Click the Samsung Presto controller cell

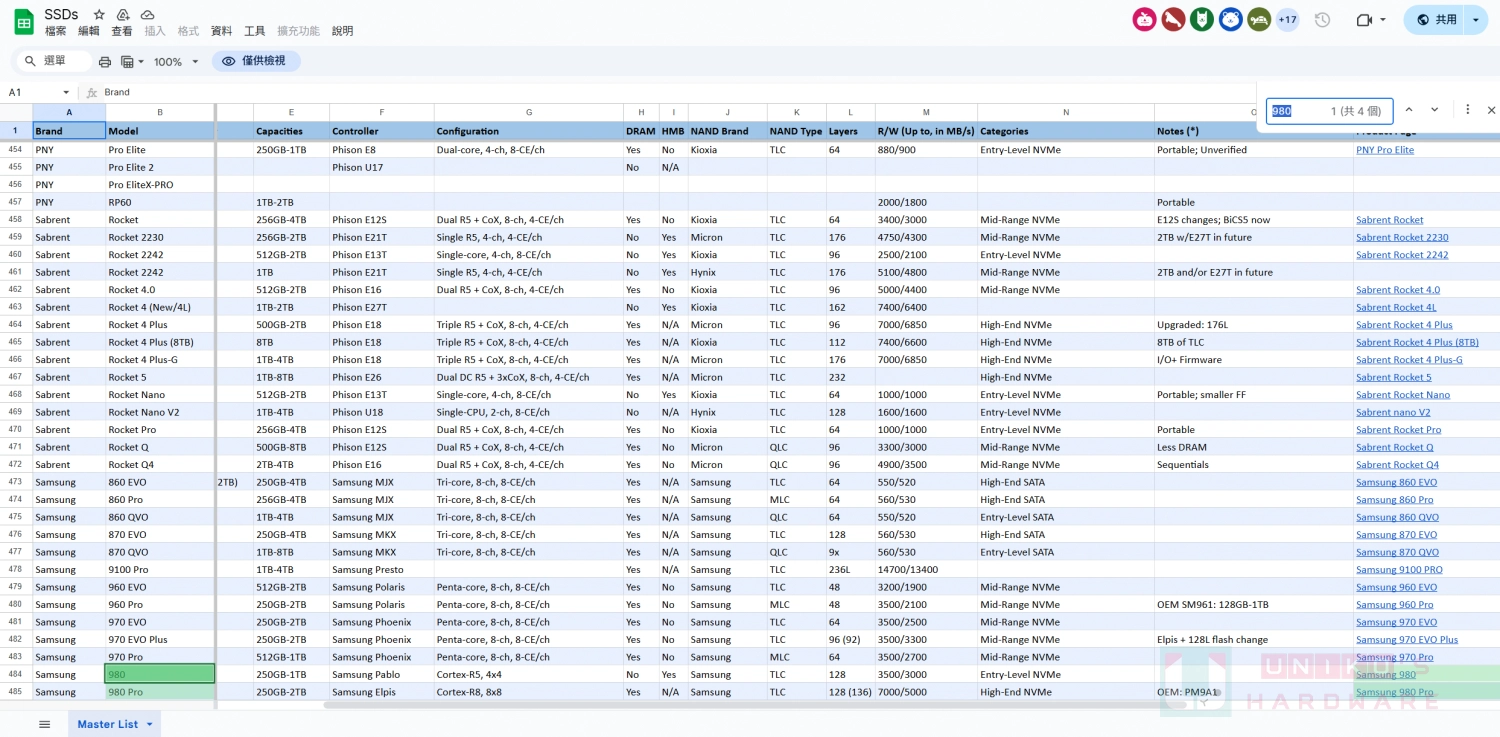(381, 569)
